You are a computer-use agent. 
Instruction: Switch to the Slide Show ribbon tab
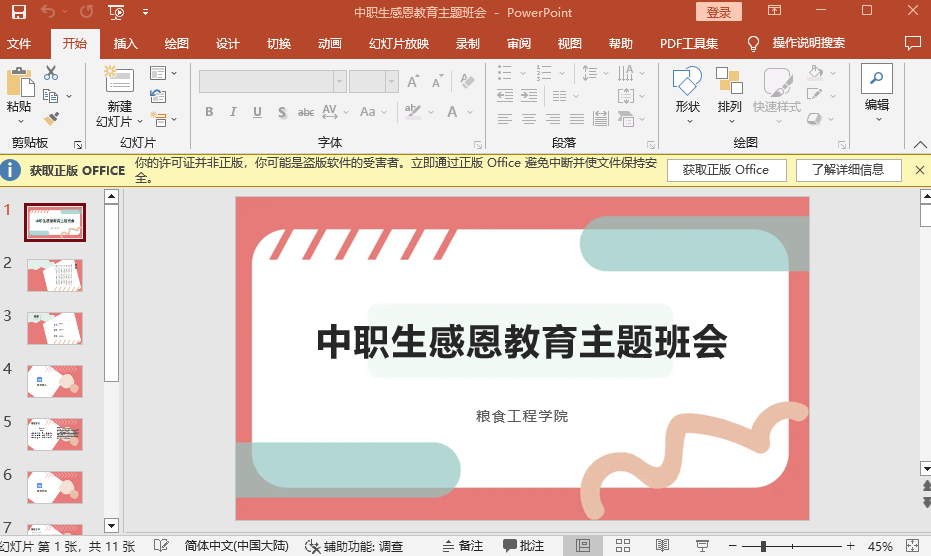click(x=398, y=44)
